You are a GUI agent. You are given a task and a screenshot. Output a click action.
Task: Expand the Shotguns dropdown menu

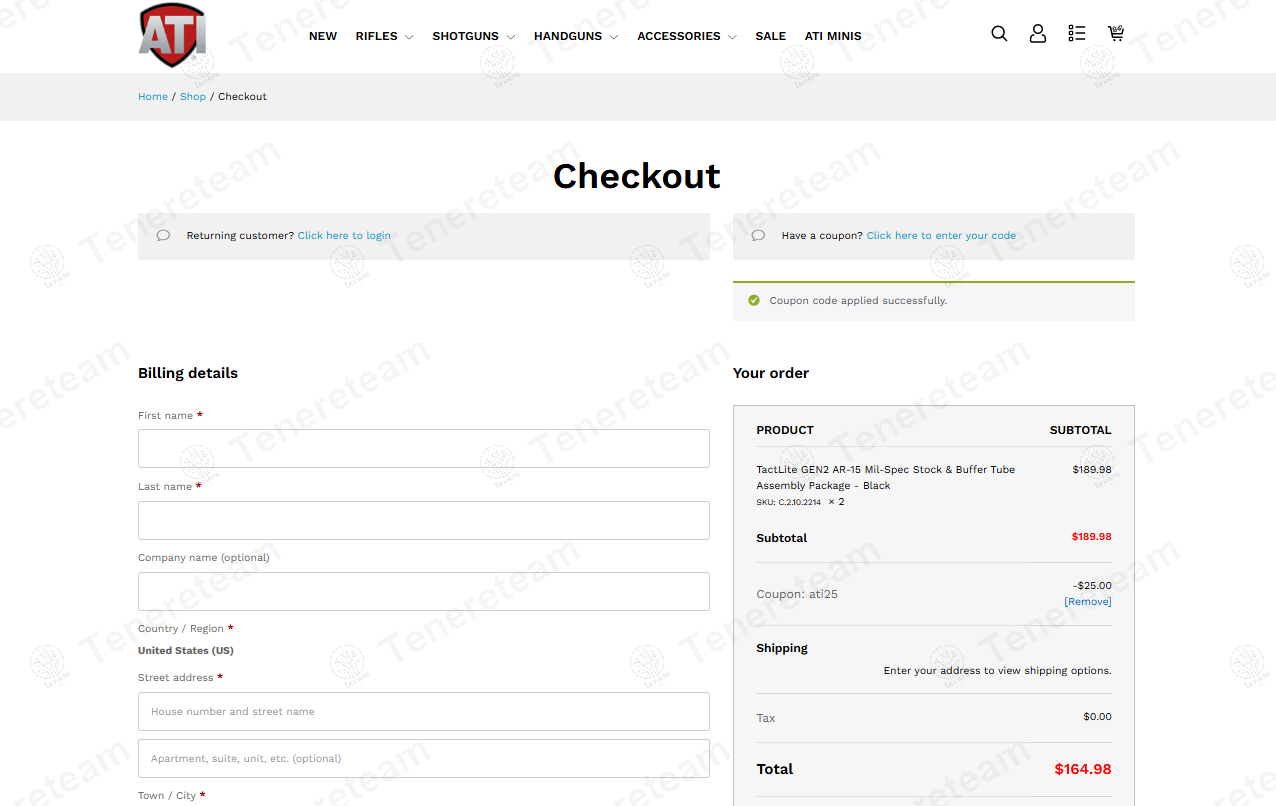point(473,36)
